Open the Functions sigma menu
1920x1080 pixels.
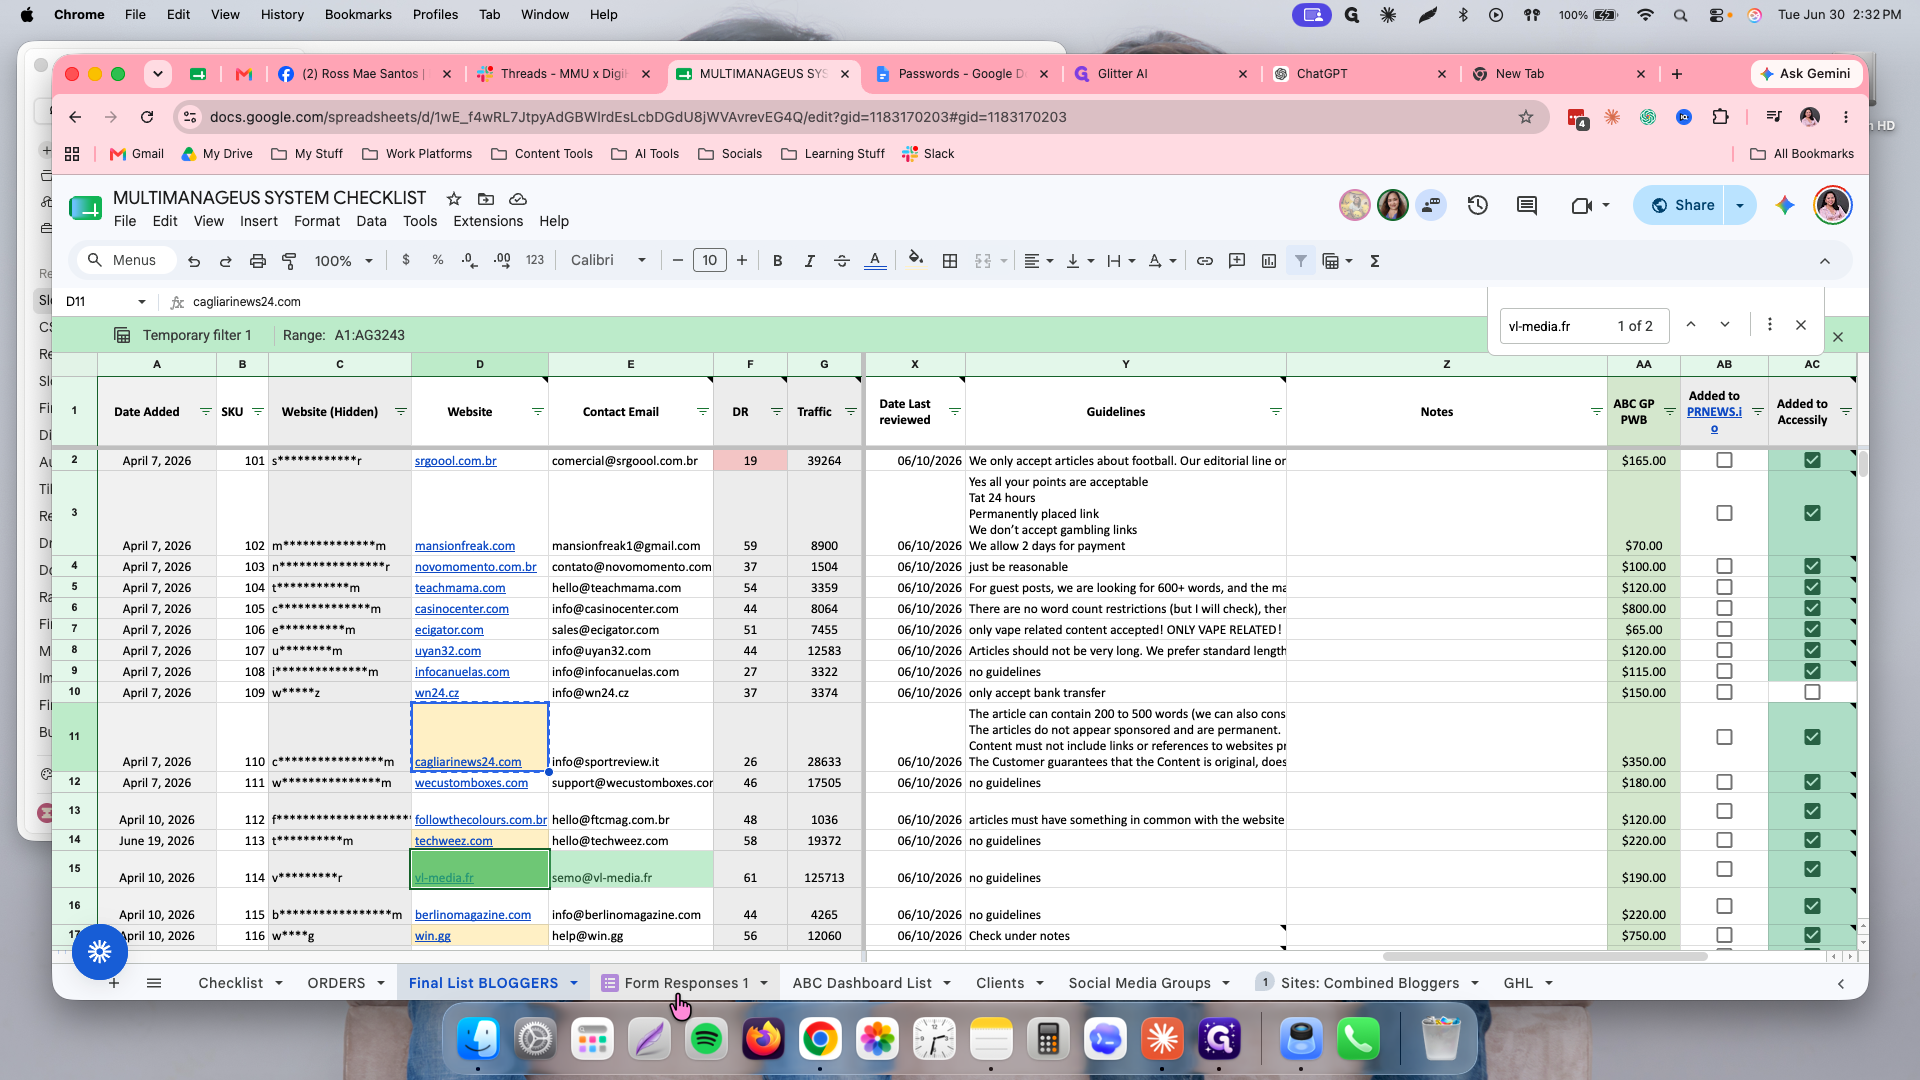[x=1375, y=261]
